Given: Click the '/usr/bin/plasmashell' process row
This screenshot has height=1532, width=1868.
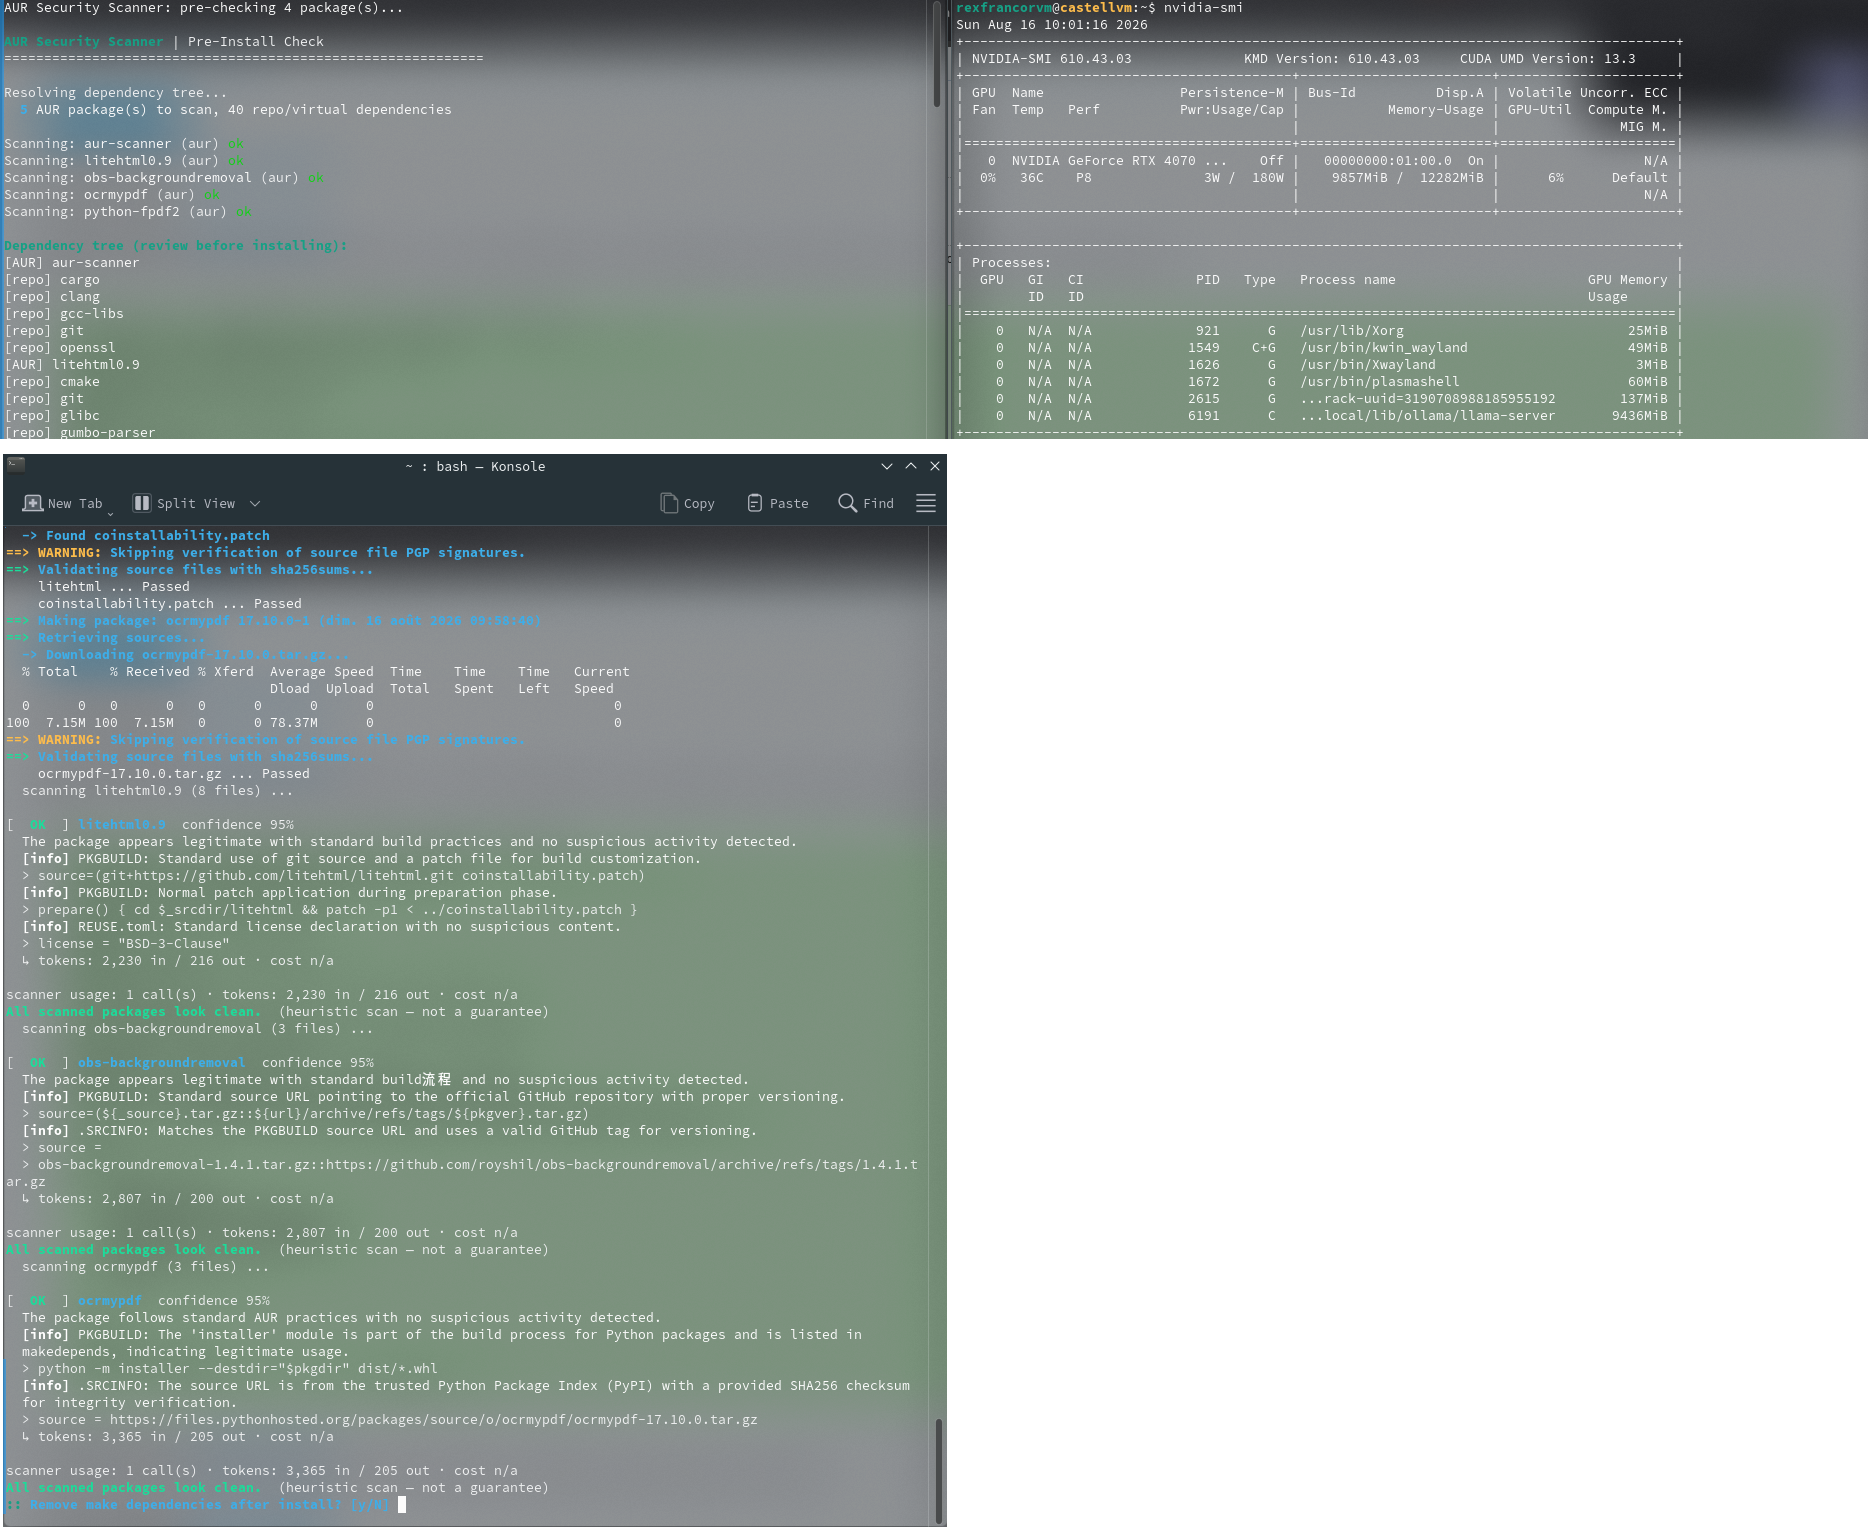Looking at the screenshot, I should (x=1320, y=381).
